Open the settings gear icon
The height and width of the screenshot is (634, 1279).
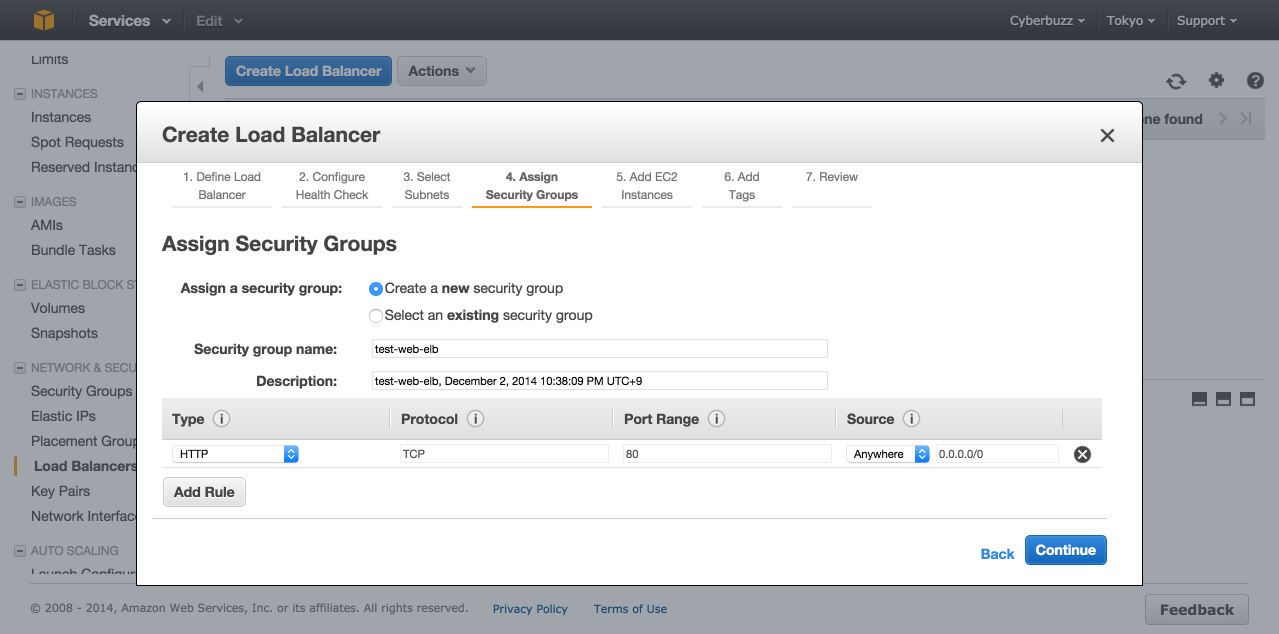[1216, 81]
